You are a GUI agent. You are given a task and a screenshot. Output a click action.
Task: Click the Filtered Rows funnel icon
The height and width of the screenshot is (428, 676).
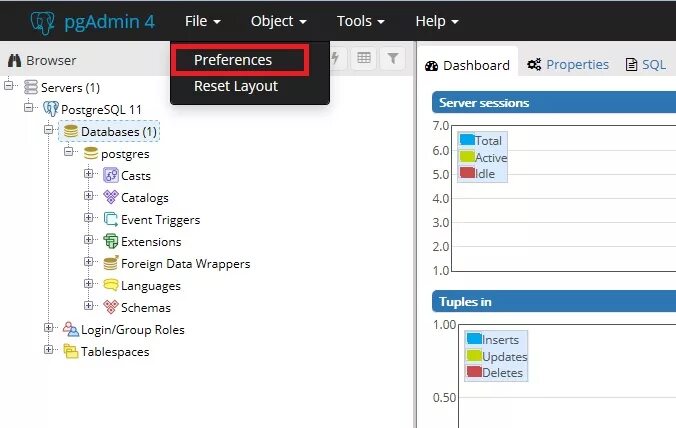[x=393, y=58]
